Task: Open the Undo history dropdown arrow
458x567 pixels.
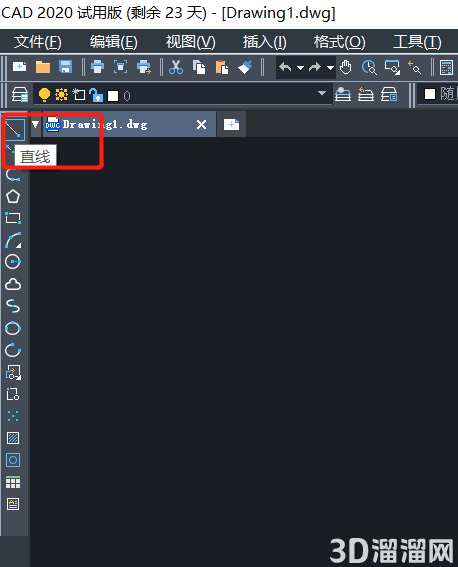Action: [300, 68]
